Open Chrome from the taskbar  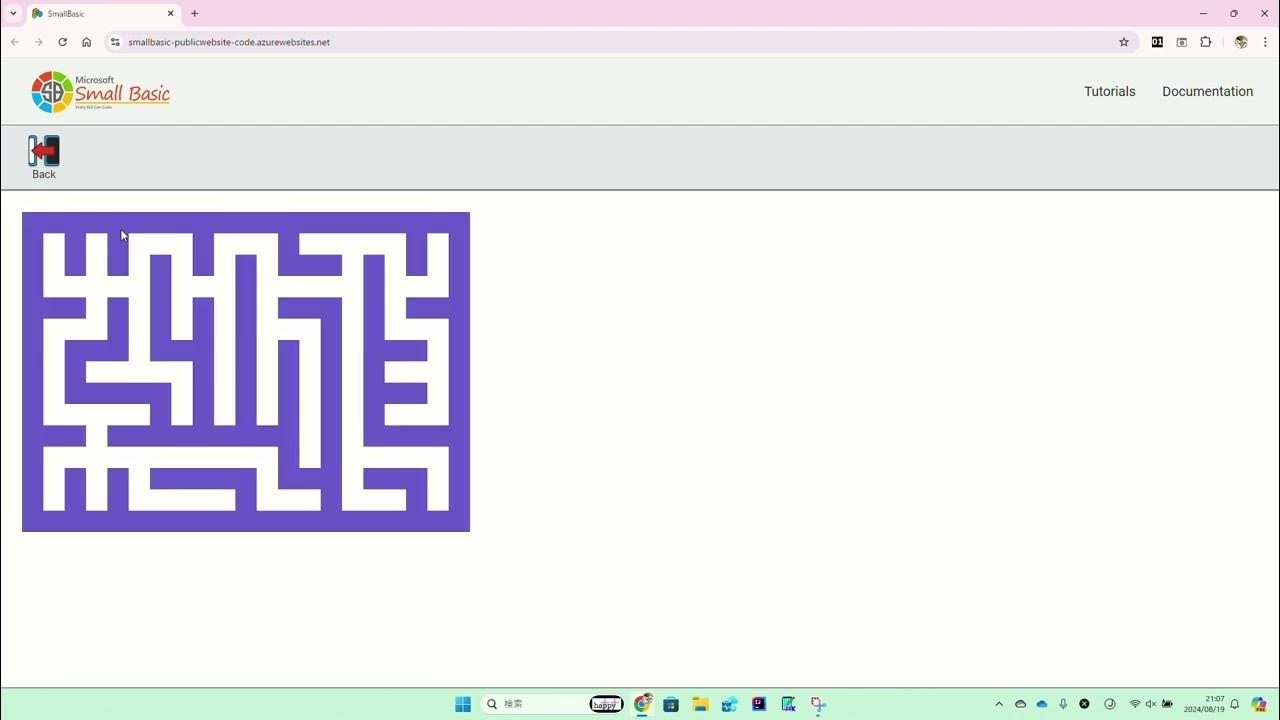[642, 704]
